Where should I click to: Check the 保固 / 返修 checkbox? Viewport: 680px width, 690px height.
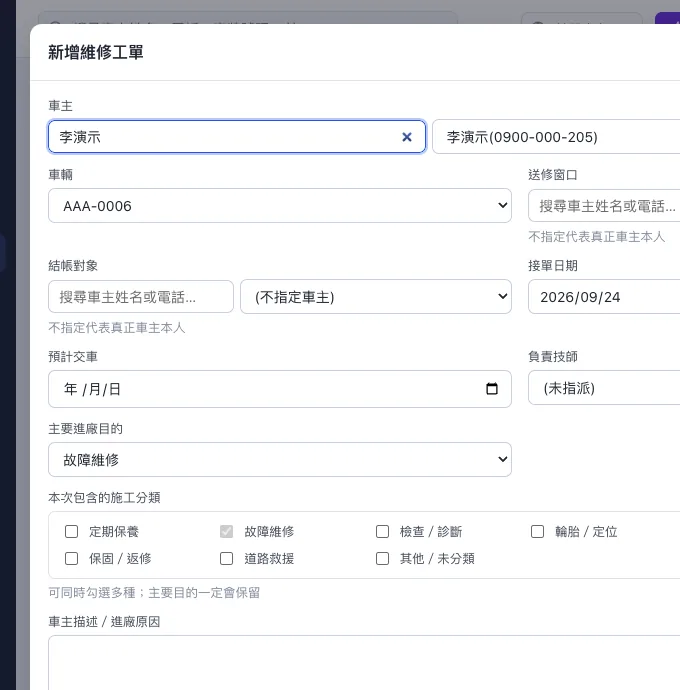pyautogui.click(x=71, y=558)
